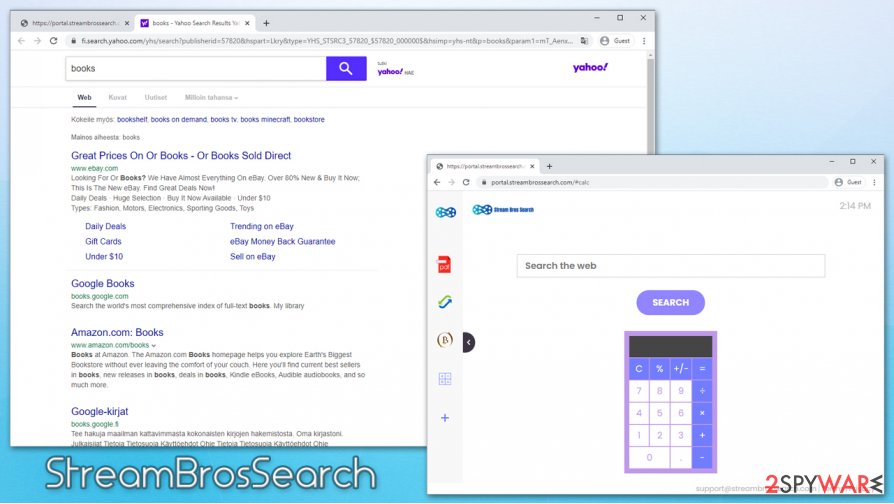Click the Daily Deals eBay sublink
894x504 pixels.
click(x=105, y=226)
